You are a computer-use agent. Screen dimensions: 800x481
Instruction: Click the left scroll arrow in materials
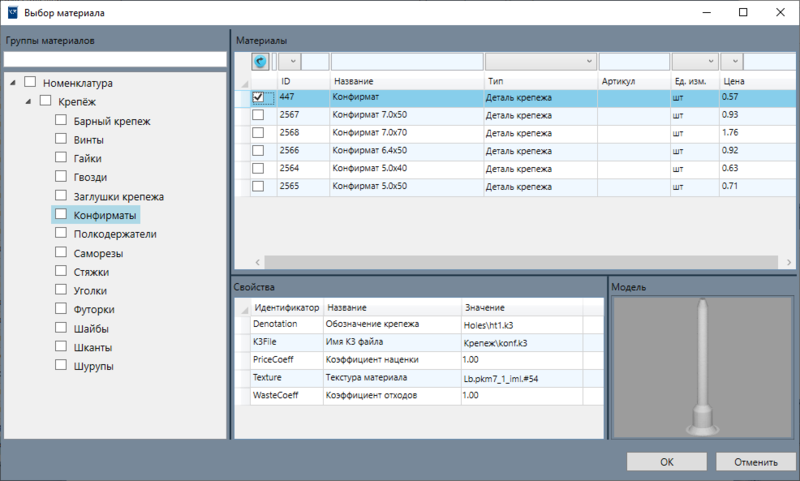point(258,262)
